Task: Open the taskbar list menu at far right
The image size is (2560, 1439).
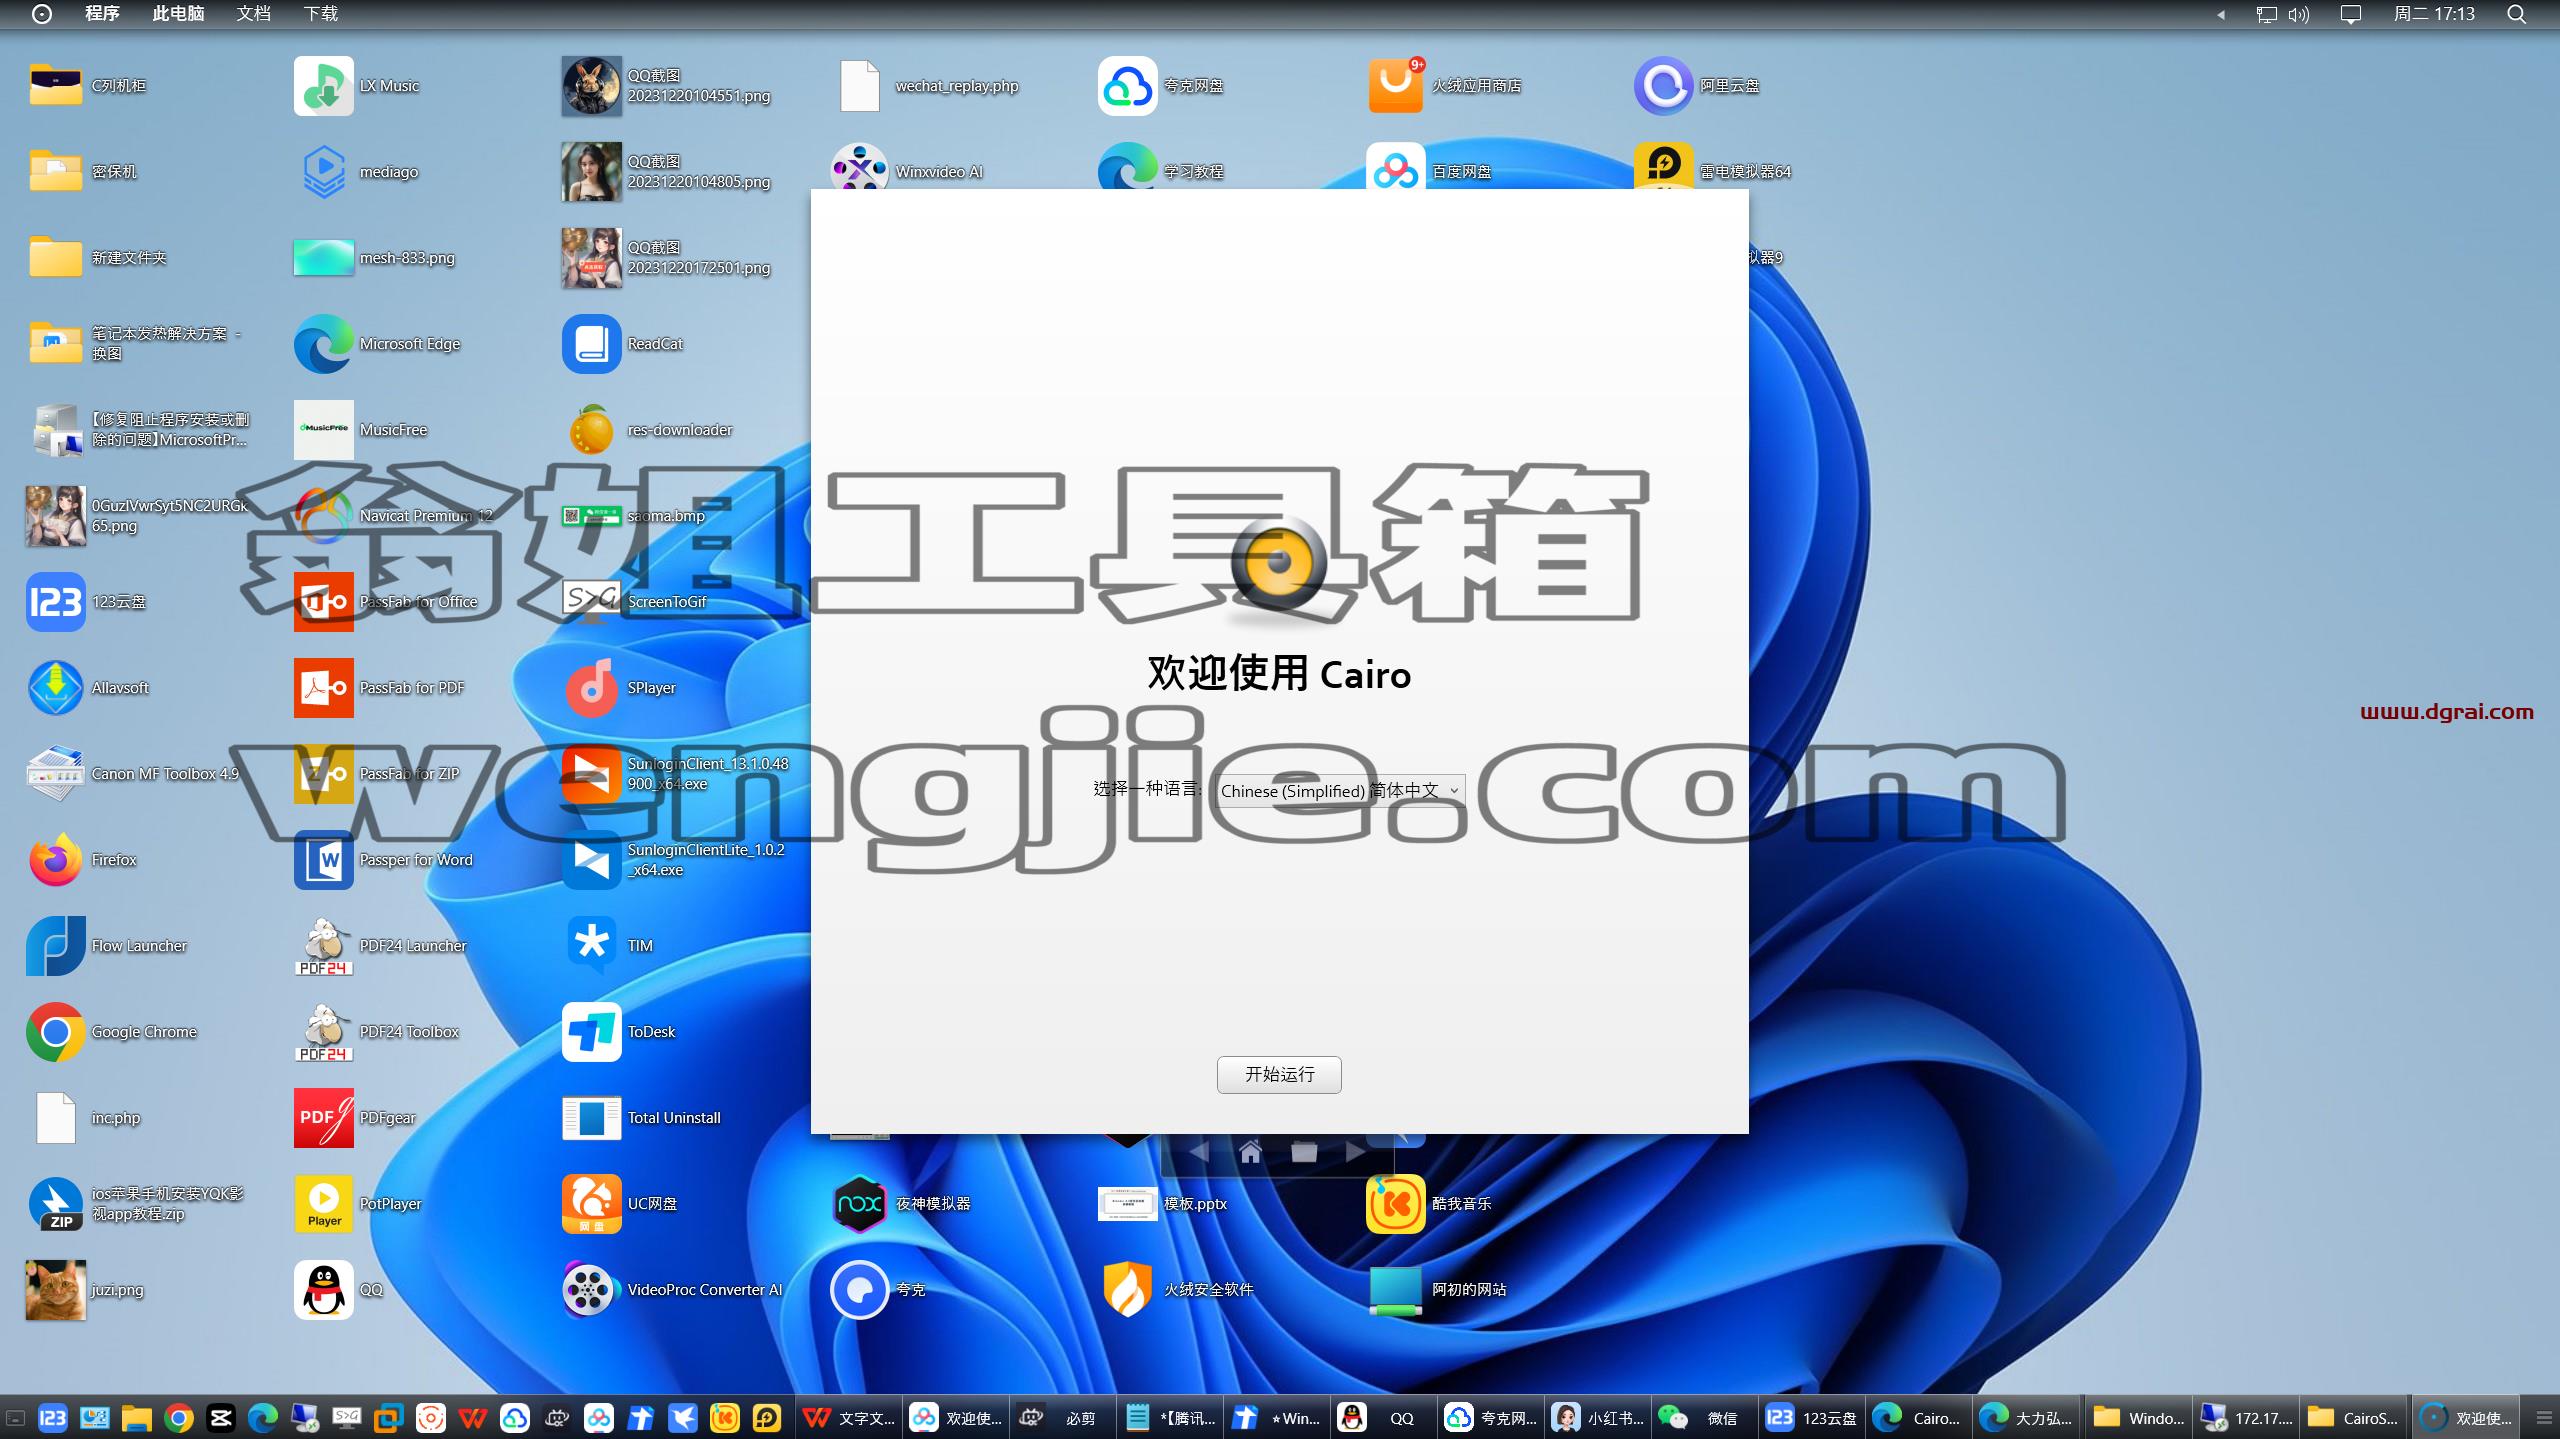Action: pos(2545,1418)
